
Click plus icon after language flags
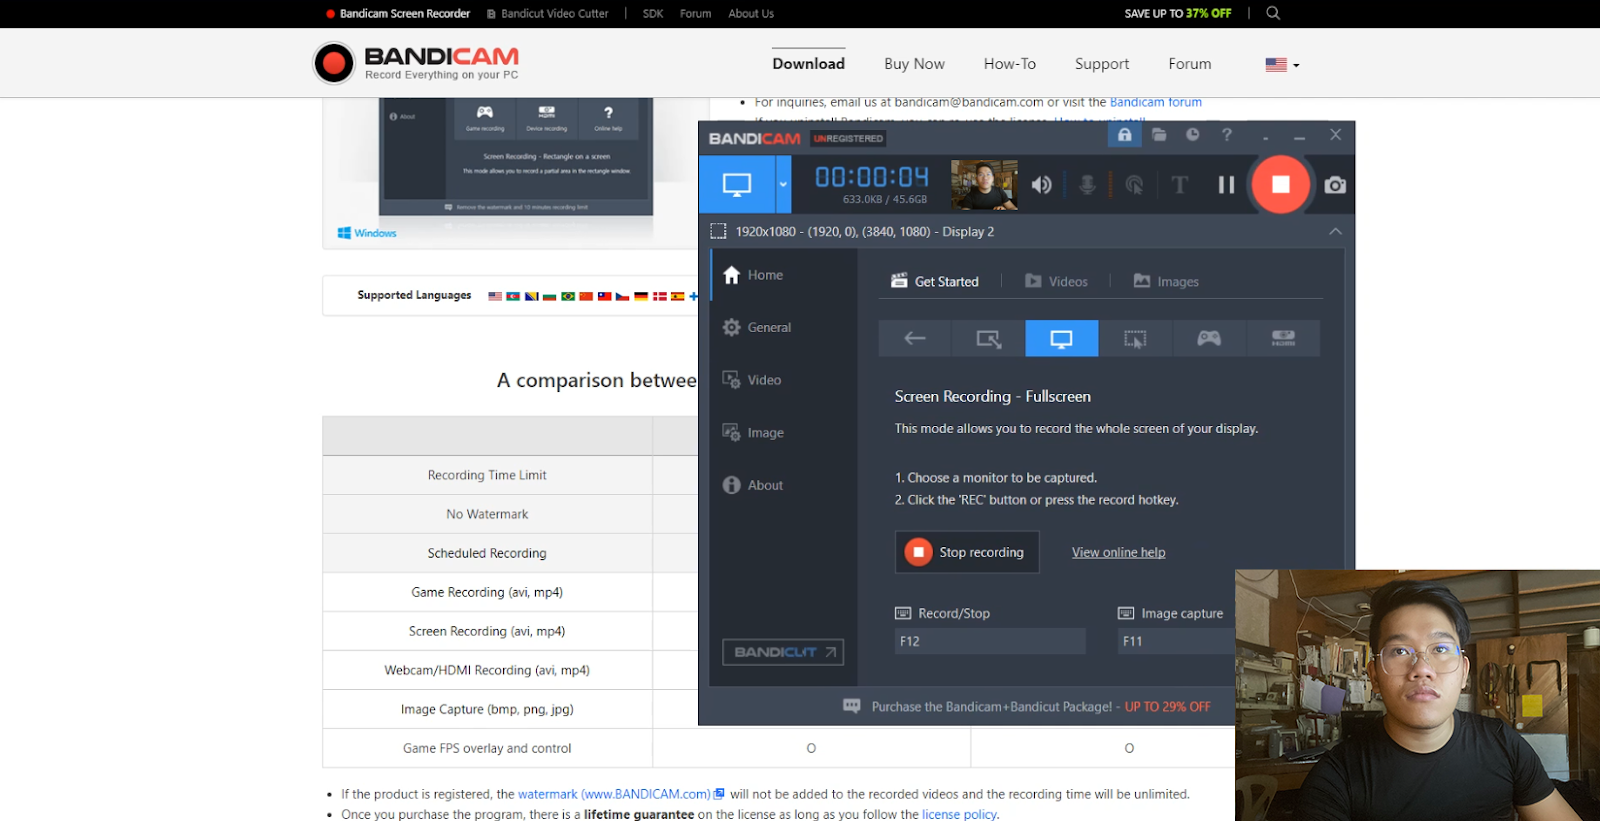tap(693, 296)
